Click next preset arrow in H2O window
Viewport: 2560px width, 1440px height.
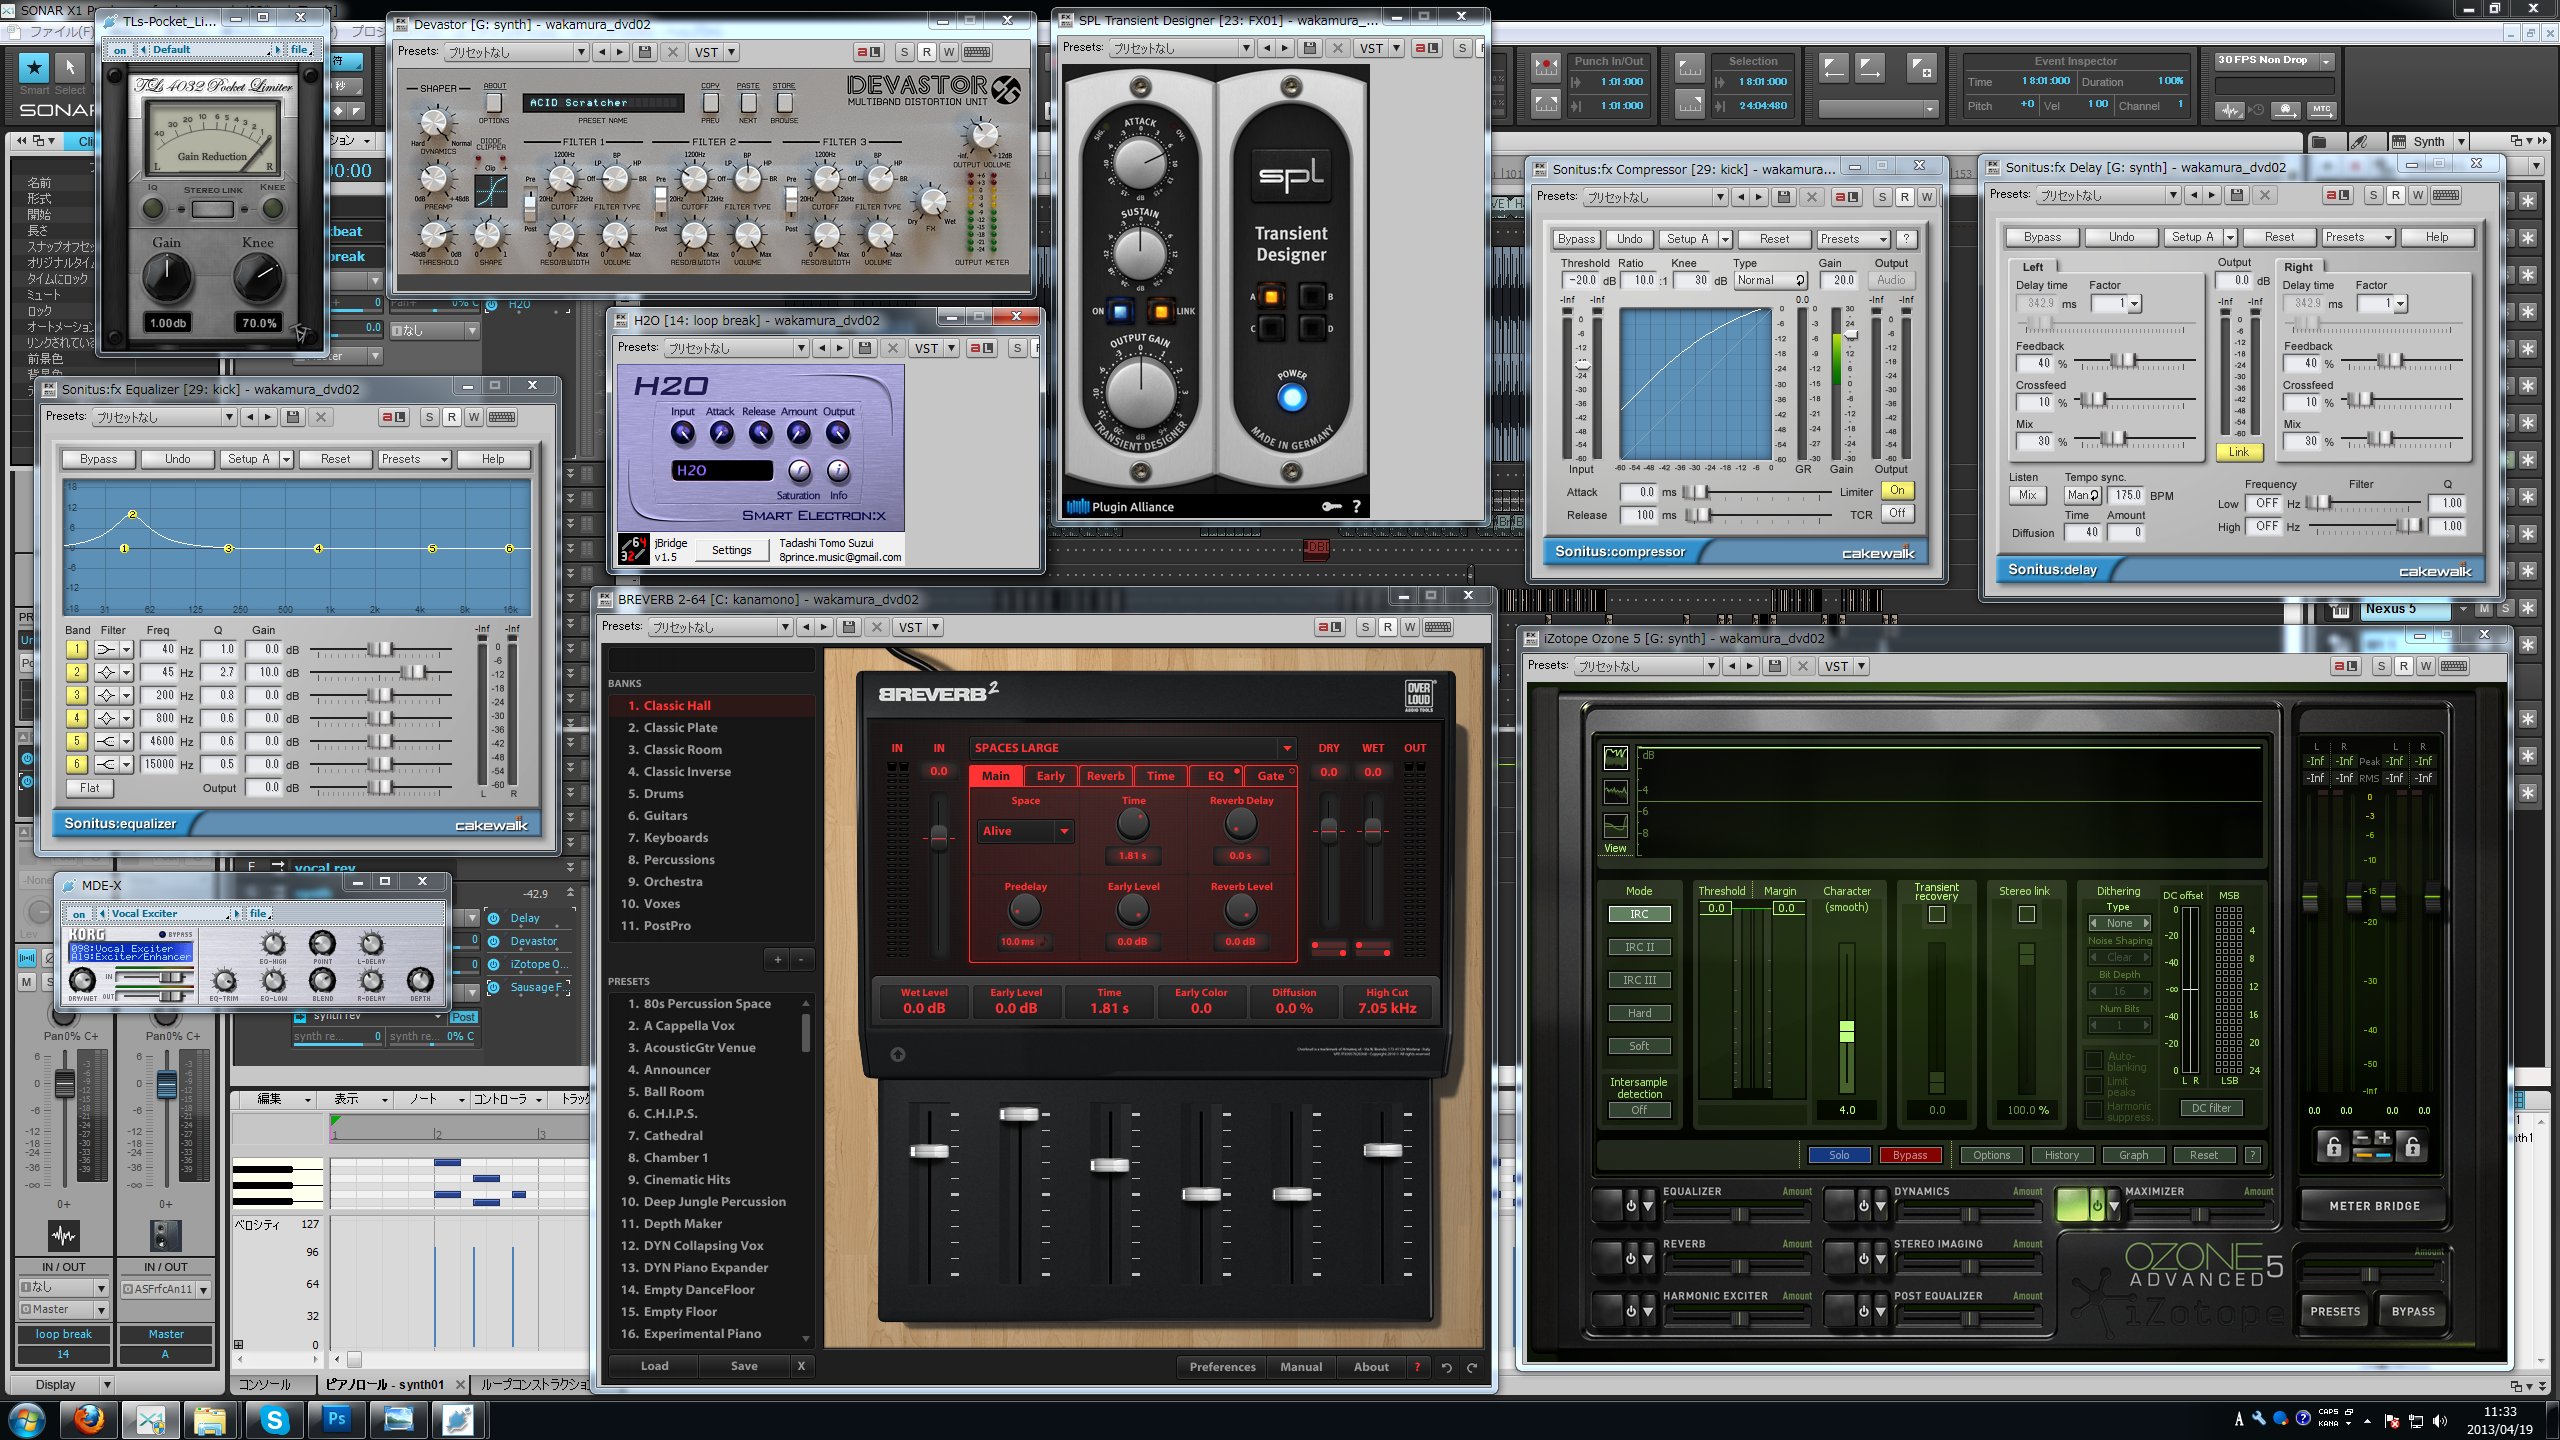840,348
